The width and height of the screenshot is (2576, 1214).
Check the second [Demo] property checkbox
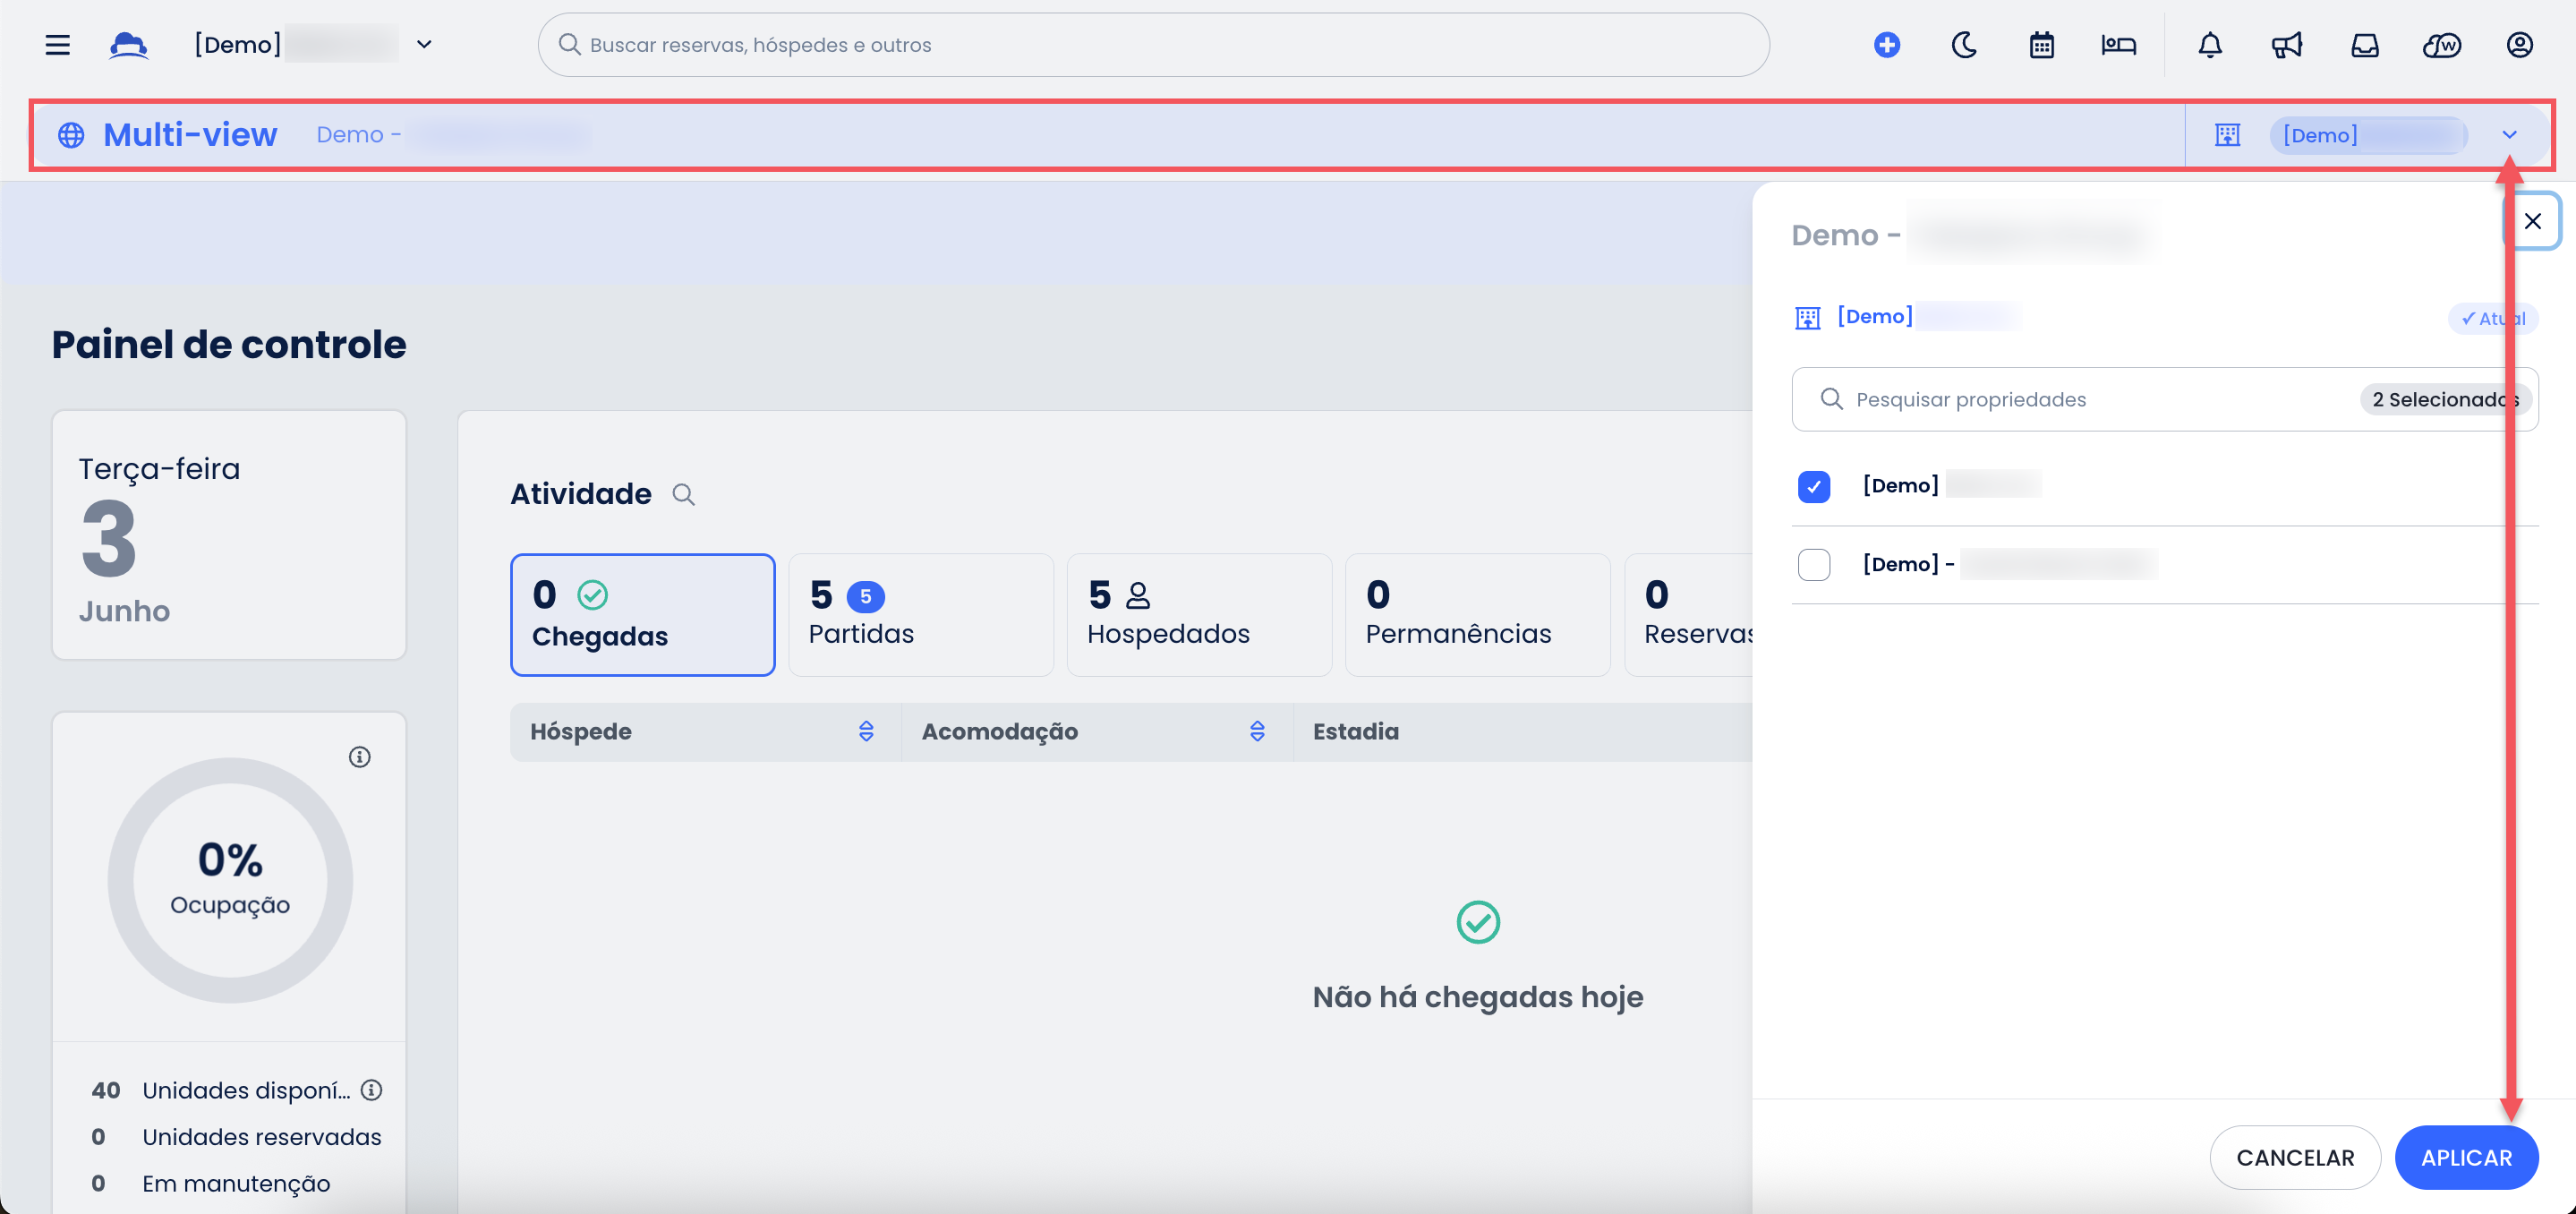[1813, 565]
